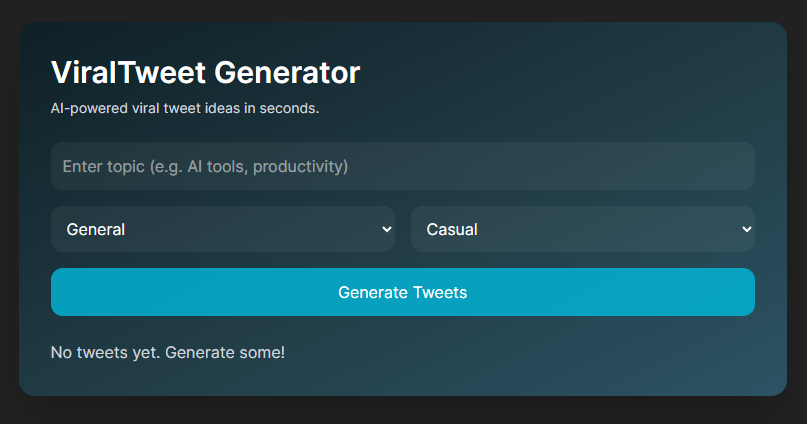
Task: Select the 'Casual' label in tone selector
Action: (452, 229)
